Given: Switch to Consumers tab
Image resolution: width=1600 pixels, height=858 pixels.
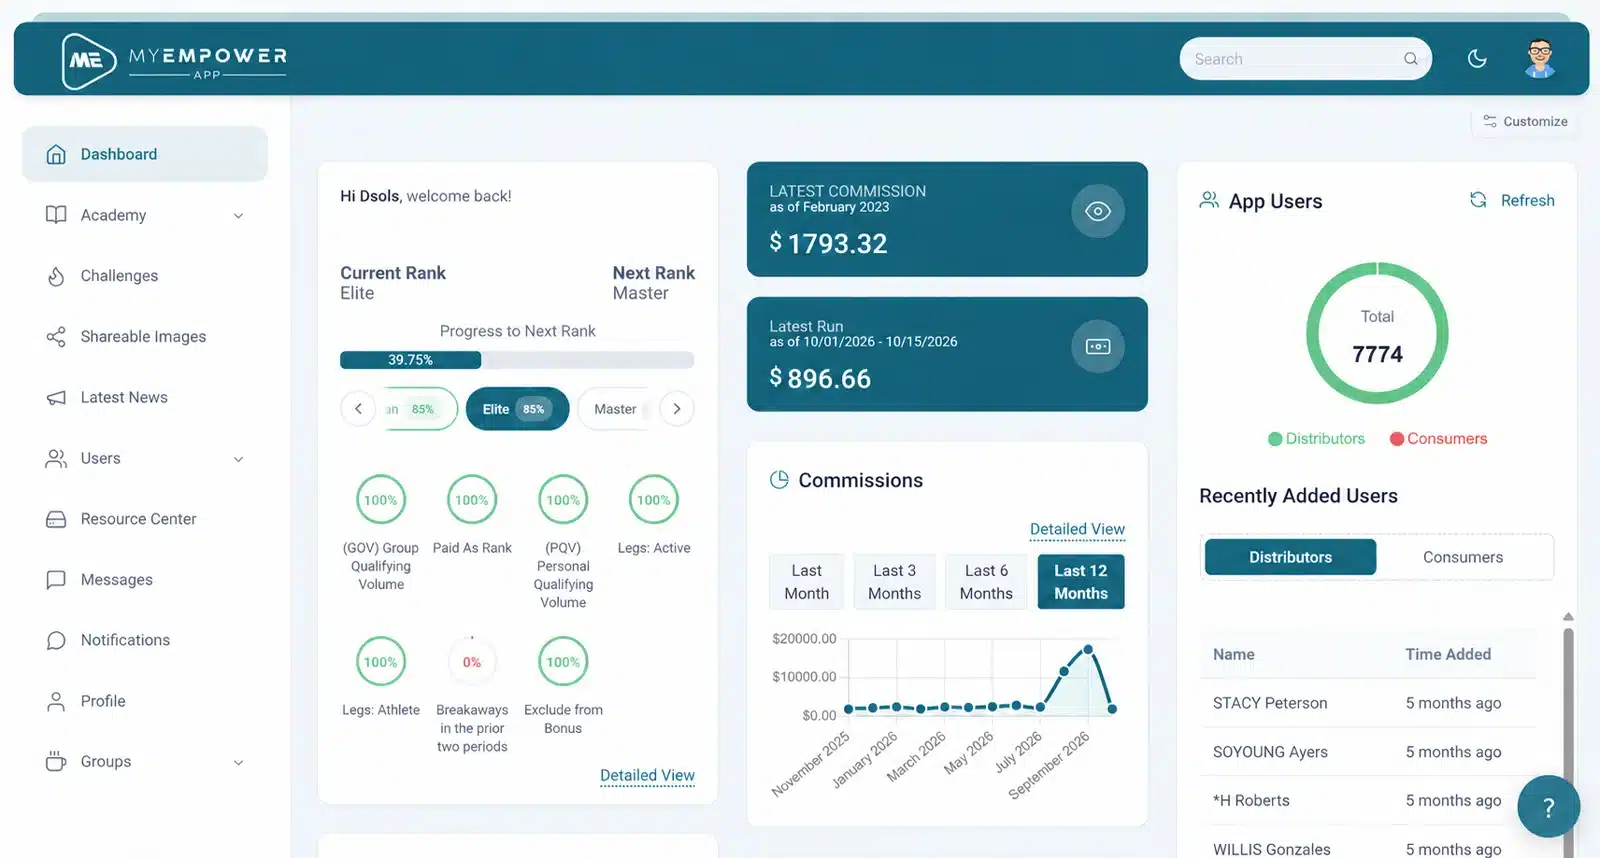Looking at the screenshot, I should pyautogui.click(x=1463, y=557).
